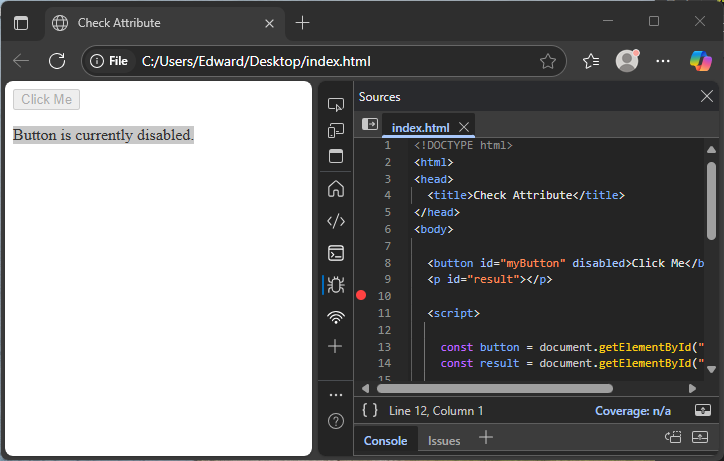This screenshot has width=724, height=461.
Task: Click the address bar URL
Action: coord(256,61)
